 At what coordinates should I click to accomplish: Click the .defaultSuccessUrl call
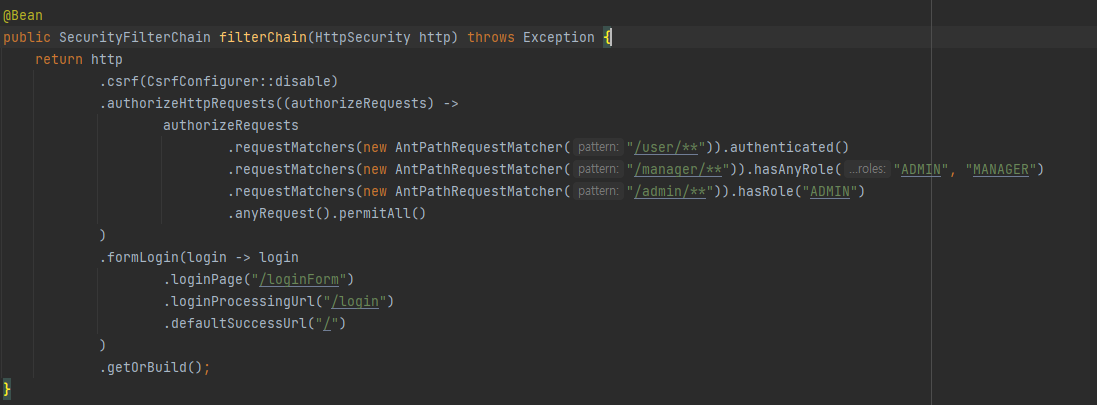point(235,322)
